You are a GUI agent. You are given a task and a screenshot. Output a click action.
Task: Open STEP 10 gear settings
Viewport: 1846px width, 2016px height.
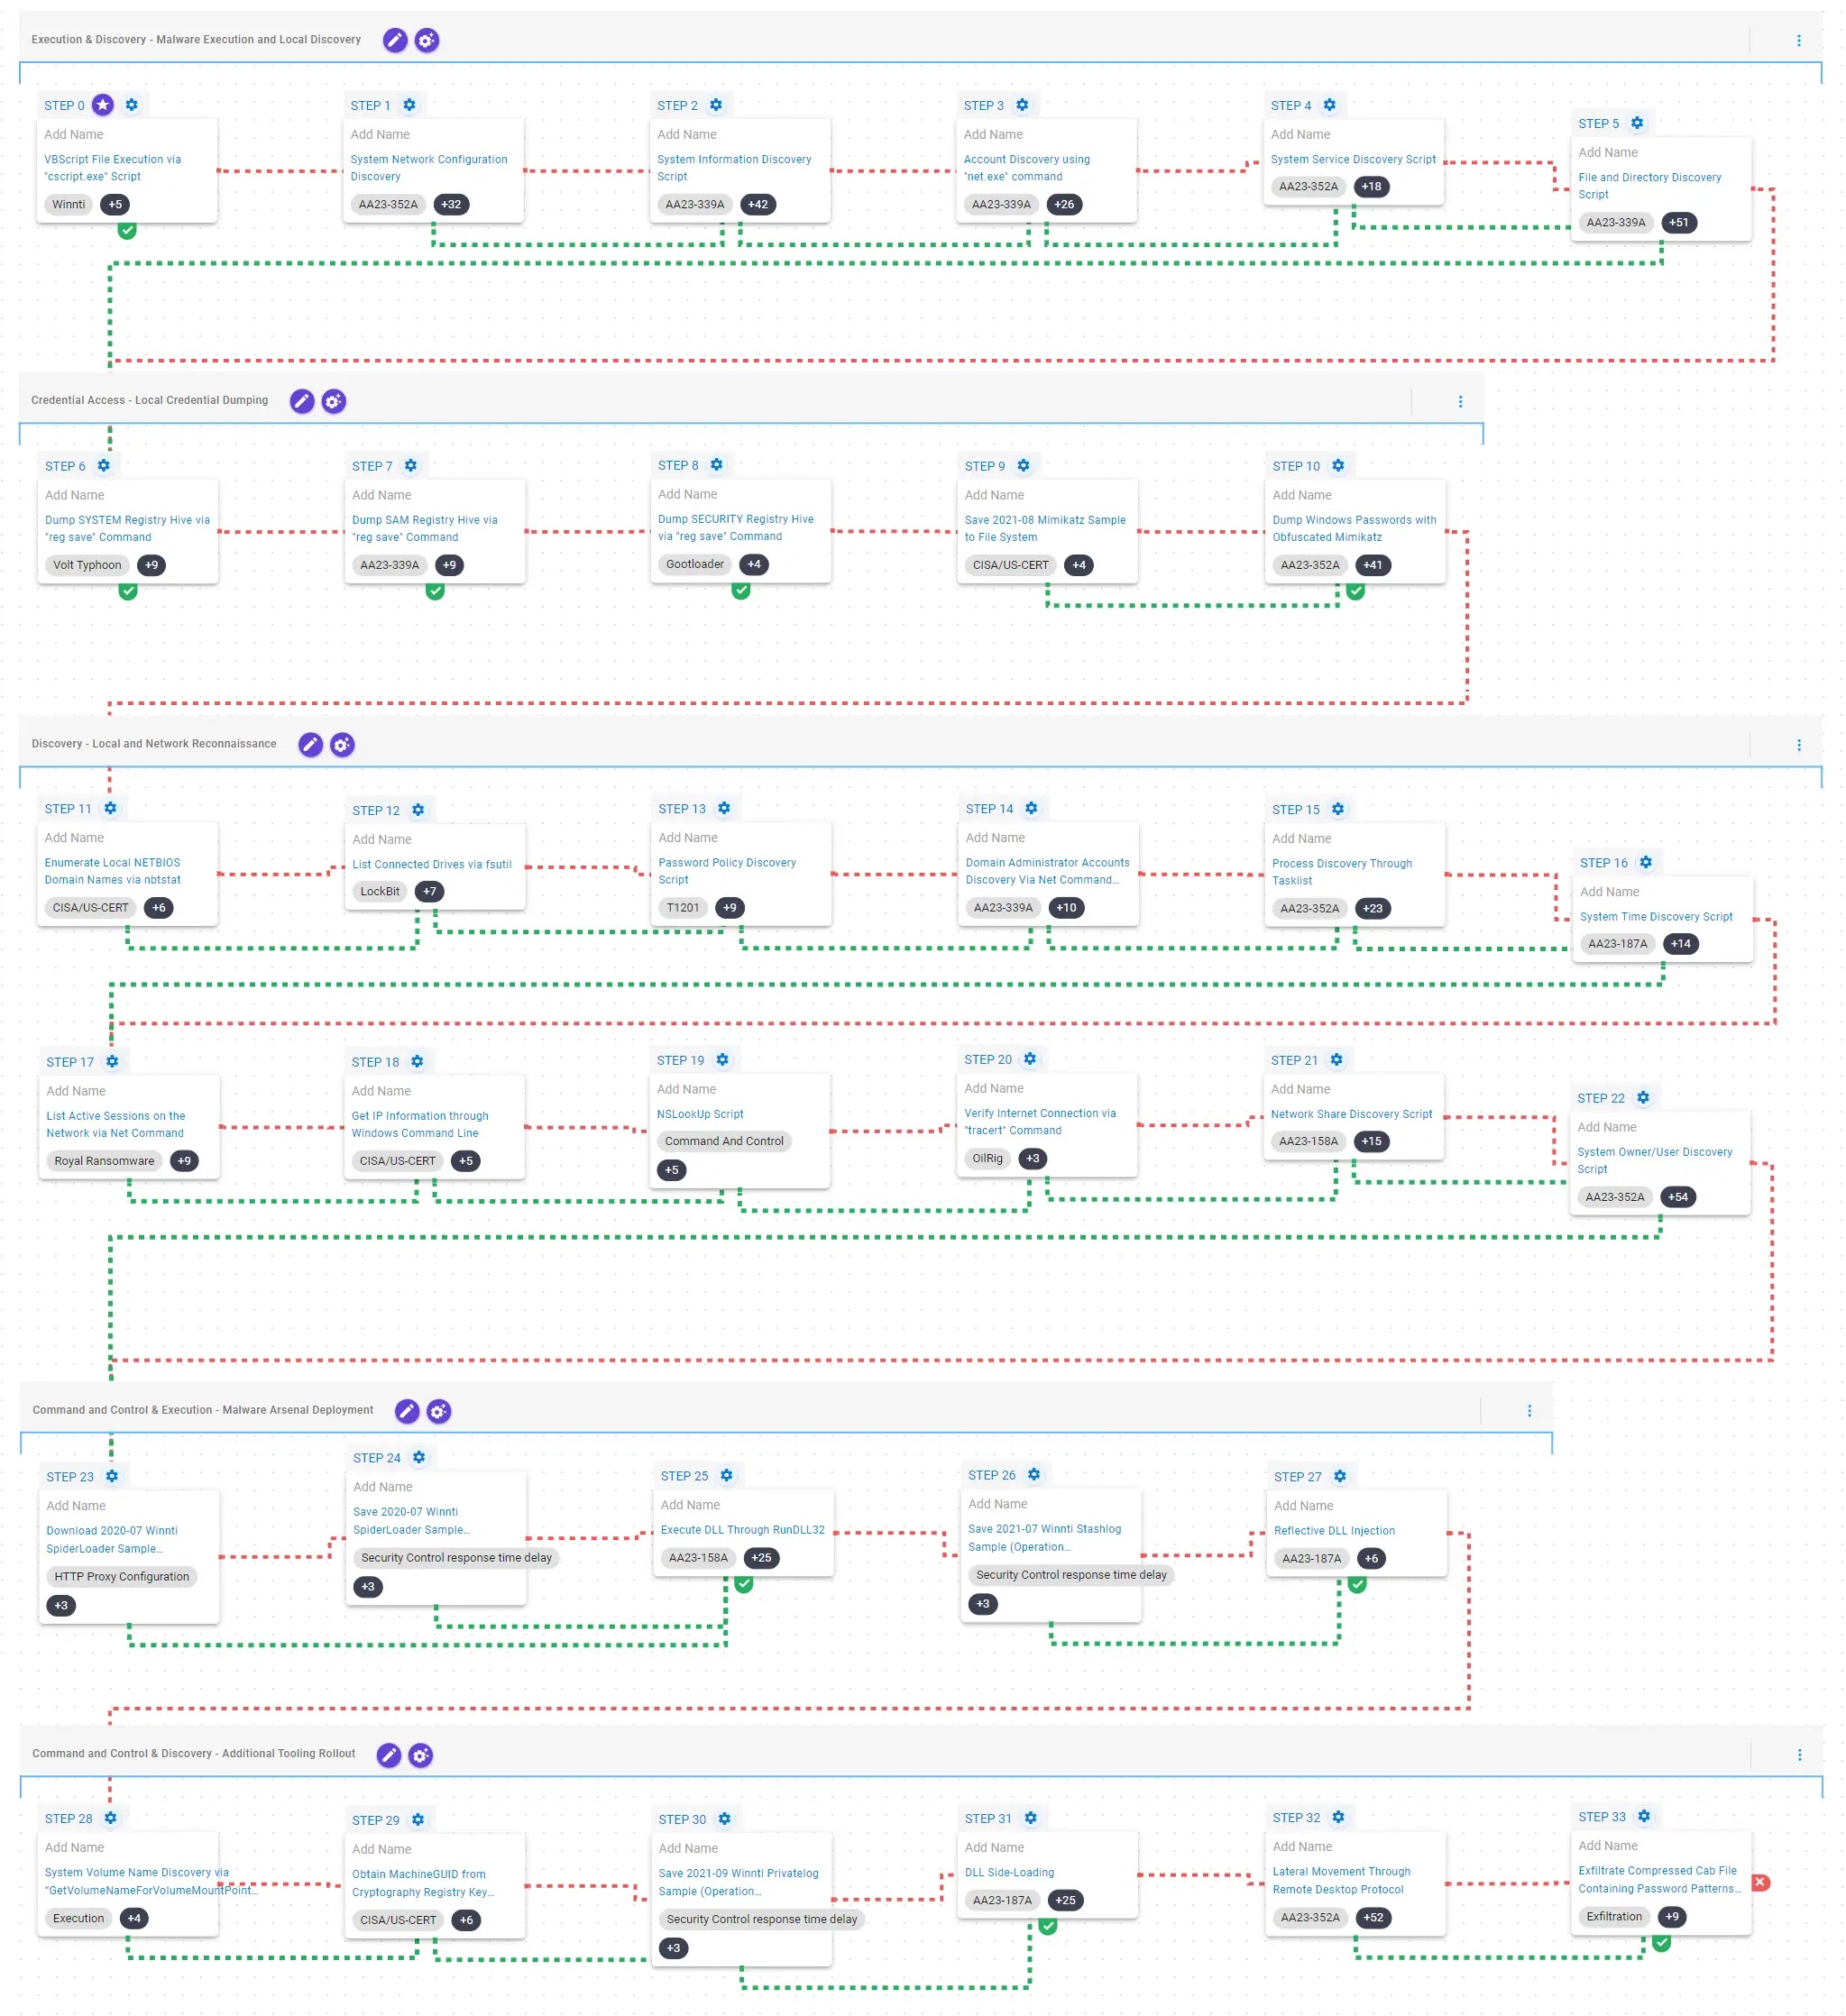1338,465
